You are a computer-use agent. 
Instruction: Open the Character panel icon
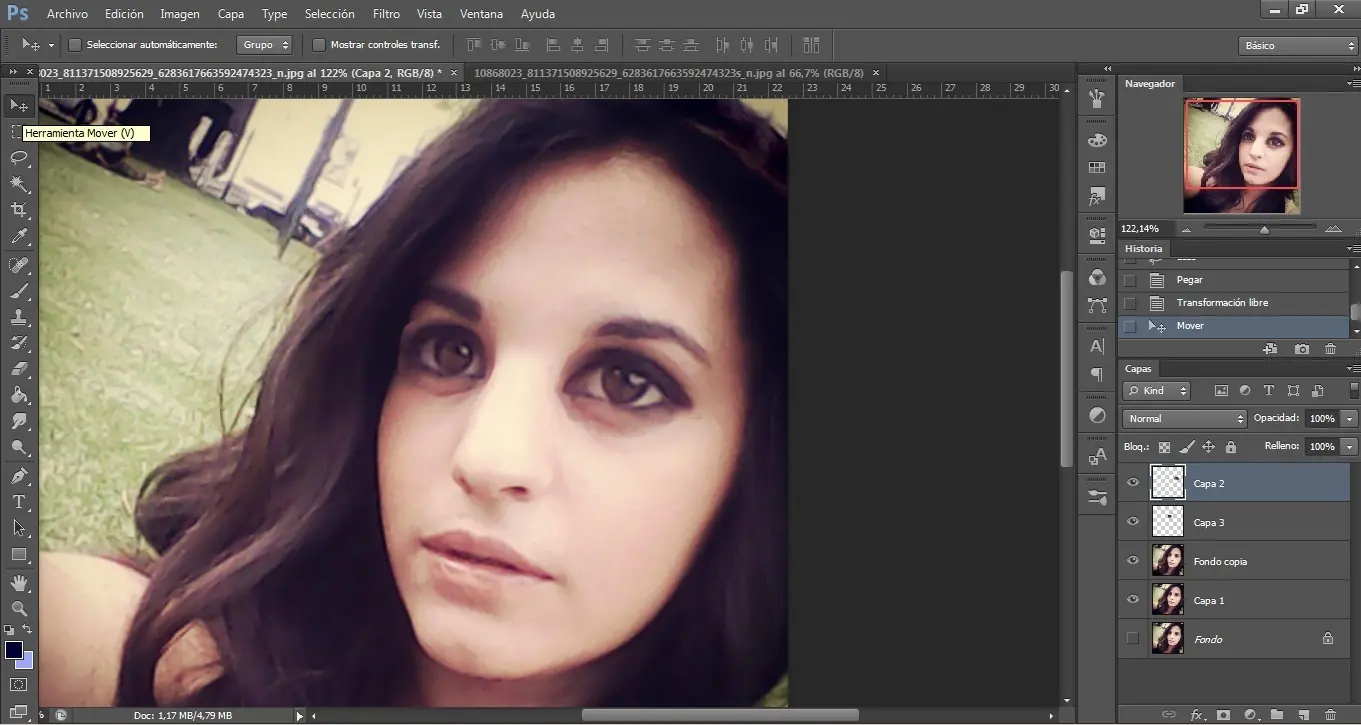pyautogui.click(x=1097, y=346)
